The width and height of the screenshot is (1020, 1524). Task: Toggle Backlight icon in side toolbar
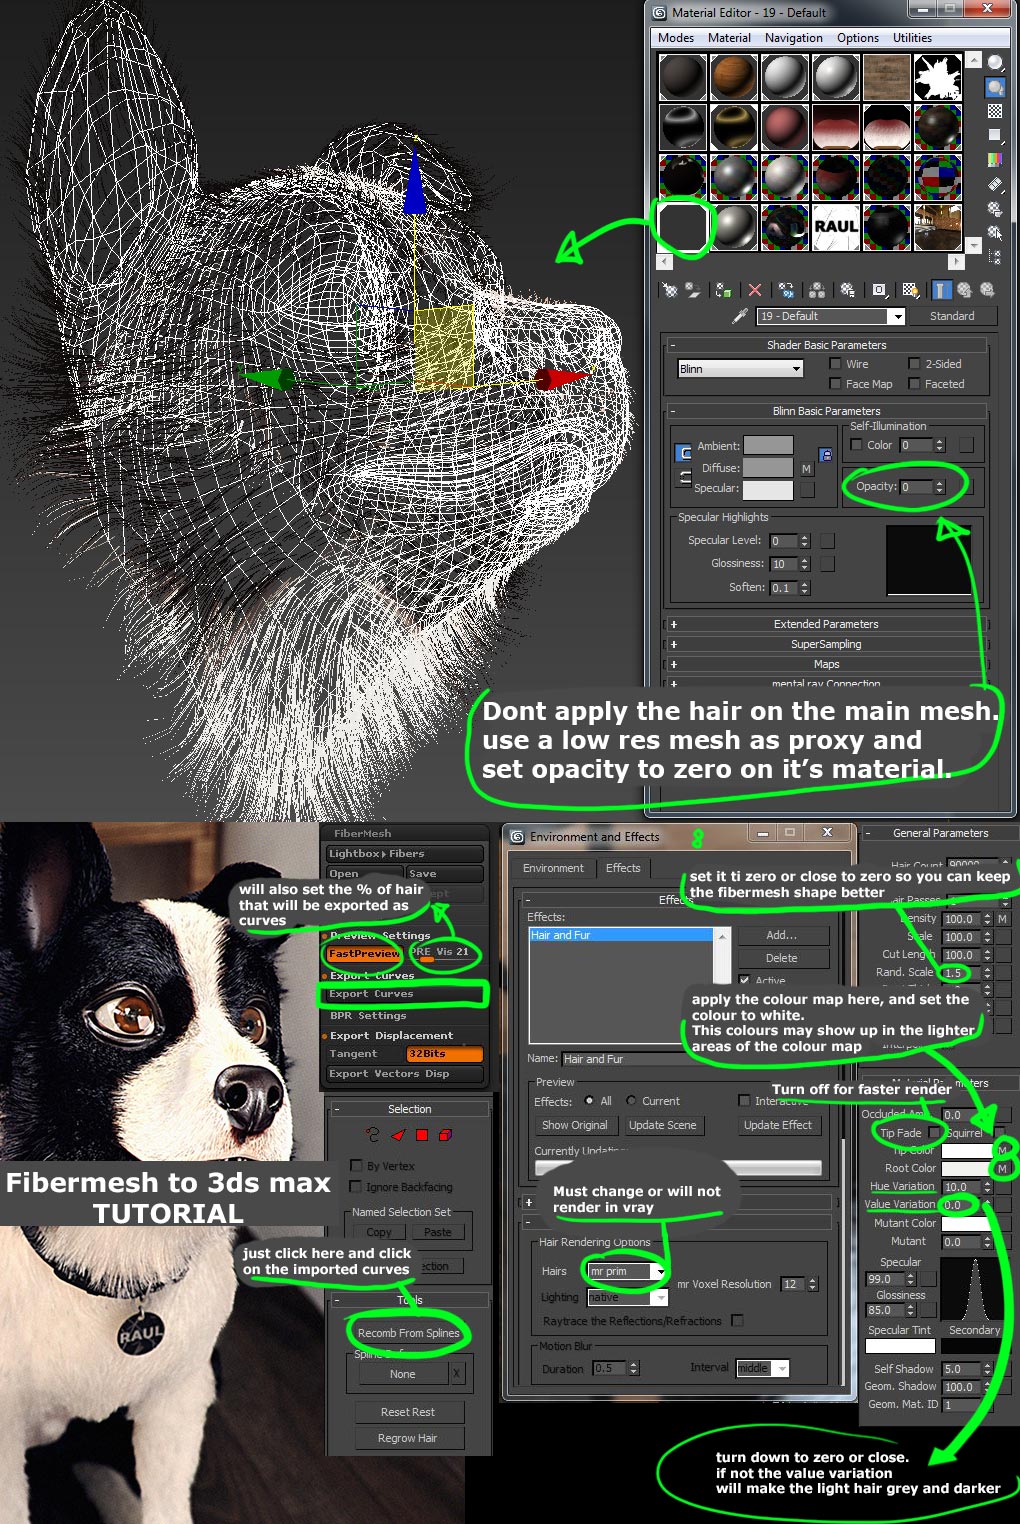coord(995,87)
